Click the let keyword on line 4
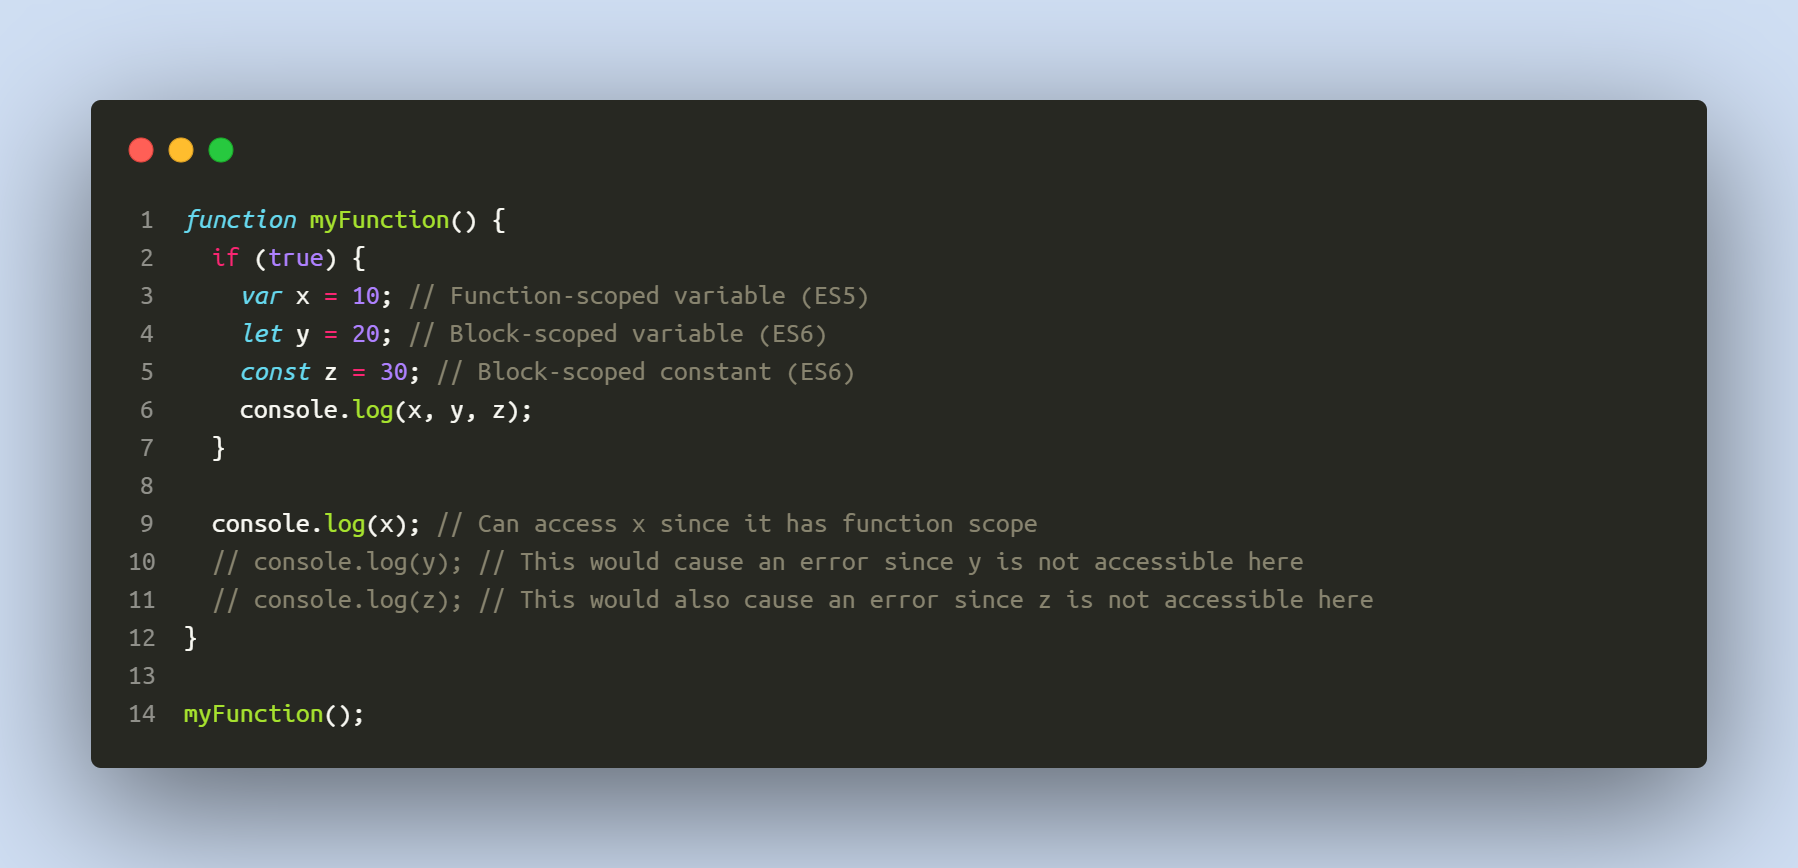The width and height of the screenshot is (1798, 868). [x=262, y=334]
